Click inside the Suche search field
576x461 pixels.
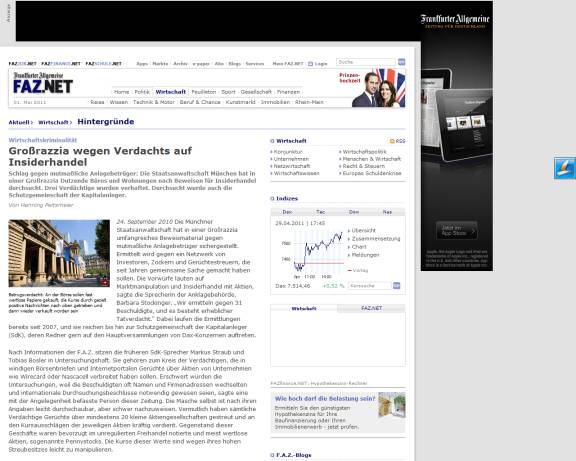click(x=366, y=62)
